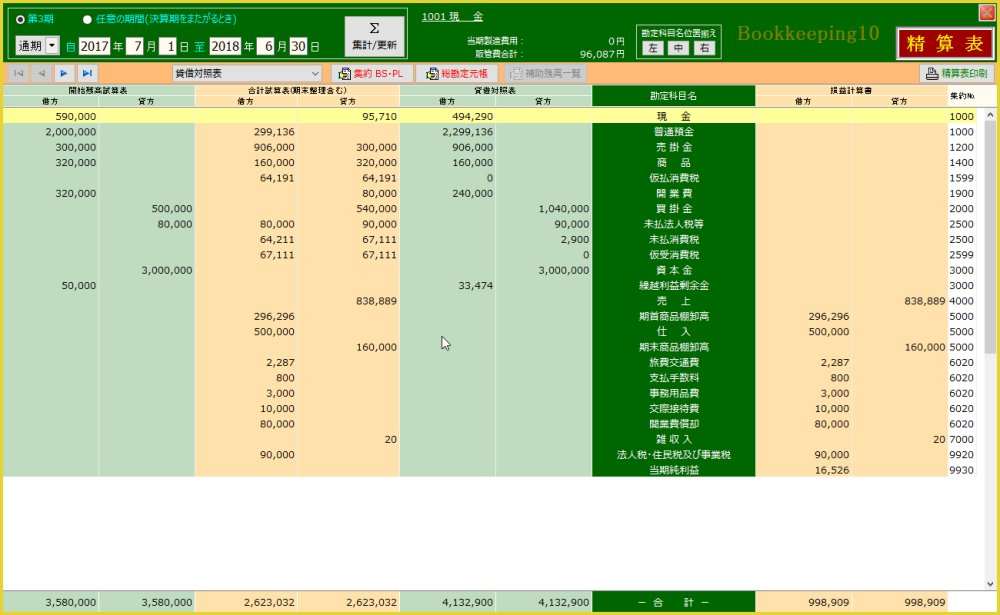Center account names with 中 button
Image resolution: width=1000 pixels, height=615 pixels.
pyautogui.click(x=678, y=47)
